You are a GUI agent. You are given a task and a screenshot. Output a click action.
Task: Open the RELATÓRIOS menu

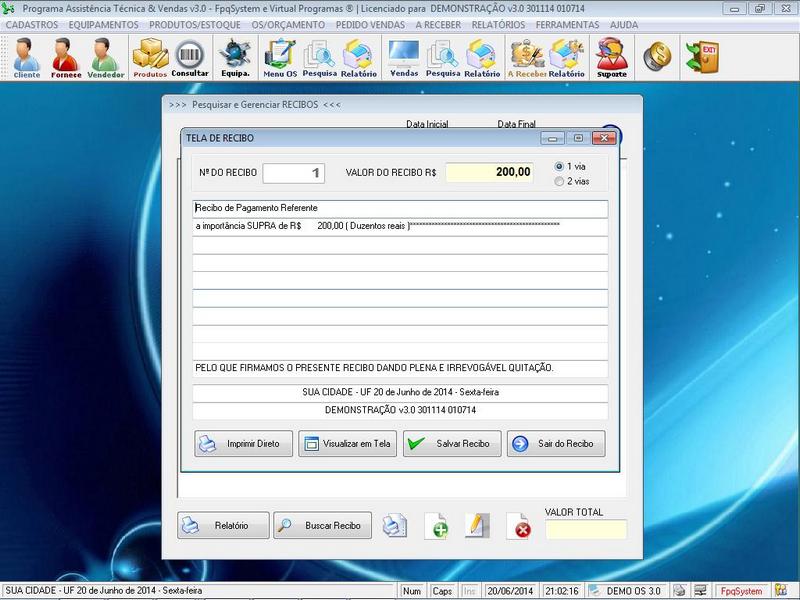tap(498, 25)
